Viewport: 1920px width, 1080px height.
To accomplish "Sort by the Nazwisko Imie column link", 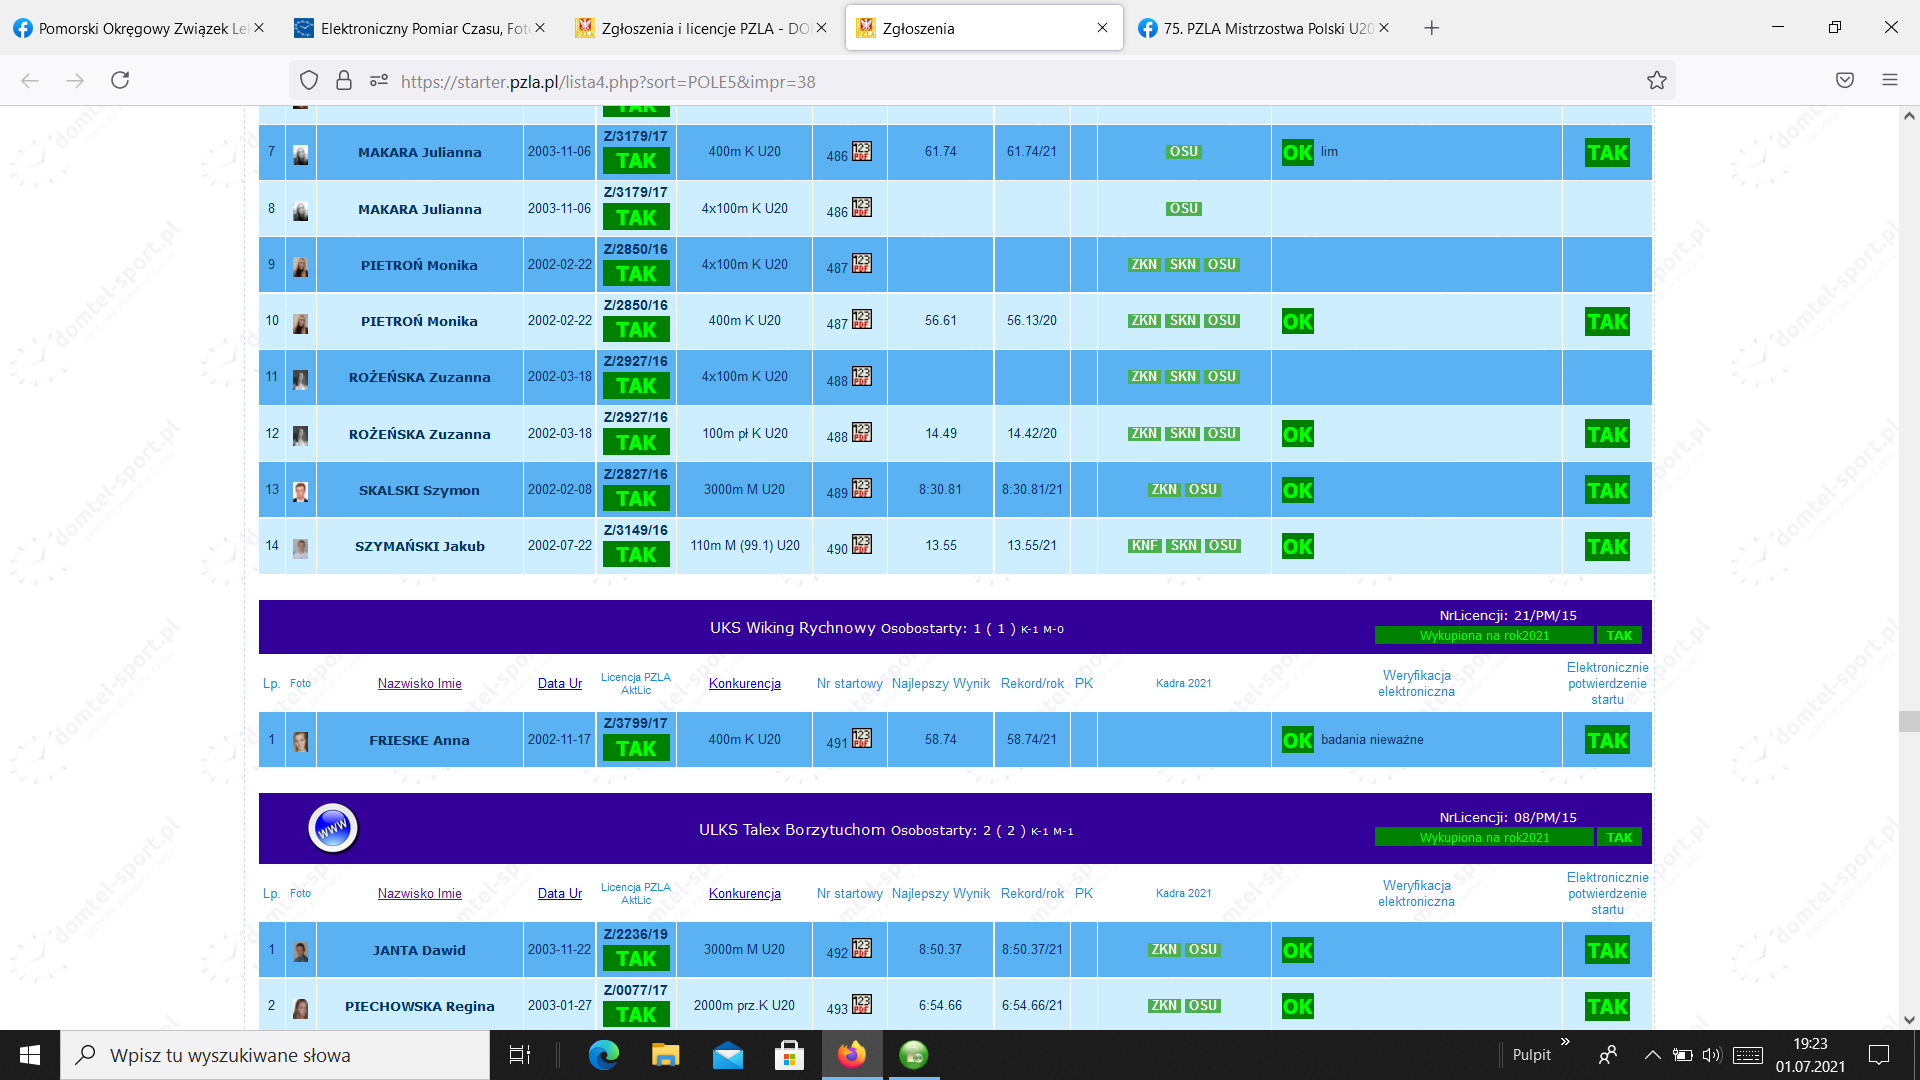I will tap(419, 683).
